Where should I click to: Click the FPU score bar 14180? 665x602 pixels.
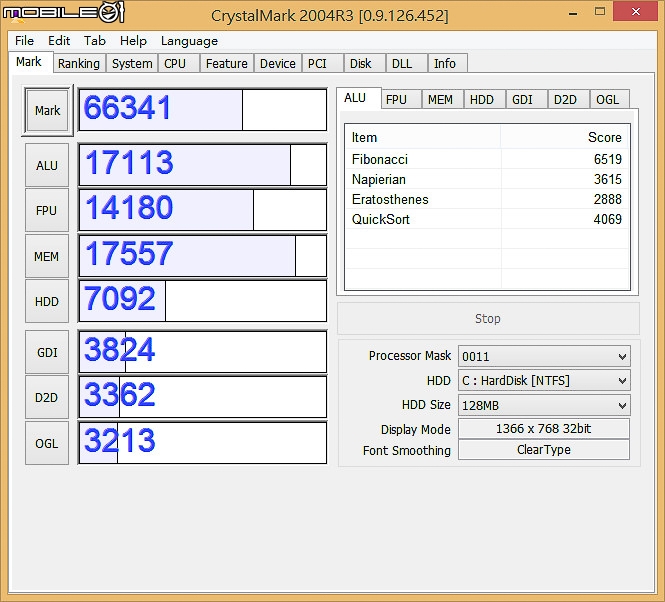[203, 210]
